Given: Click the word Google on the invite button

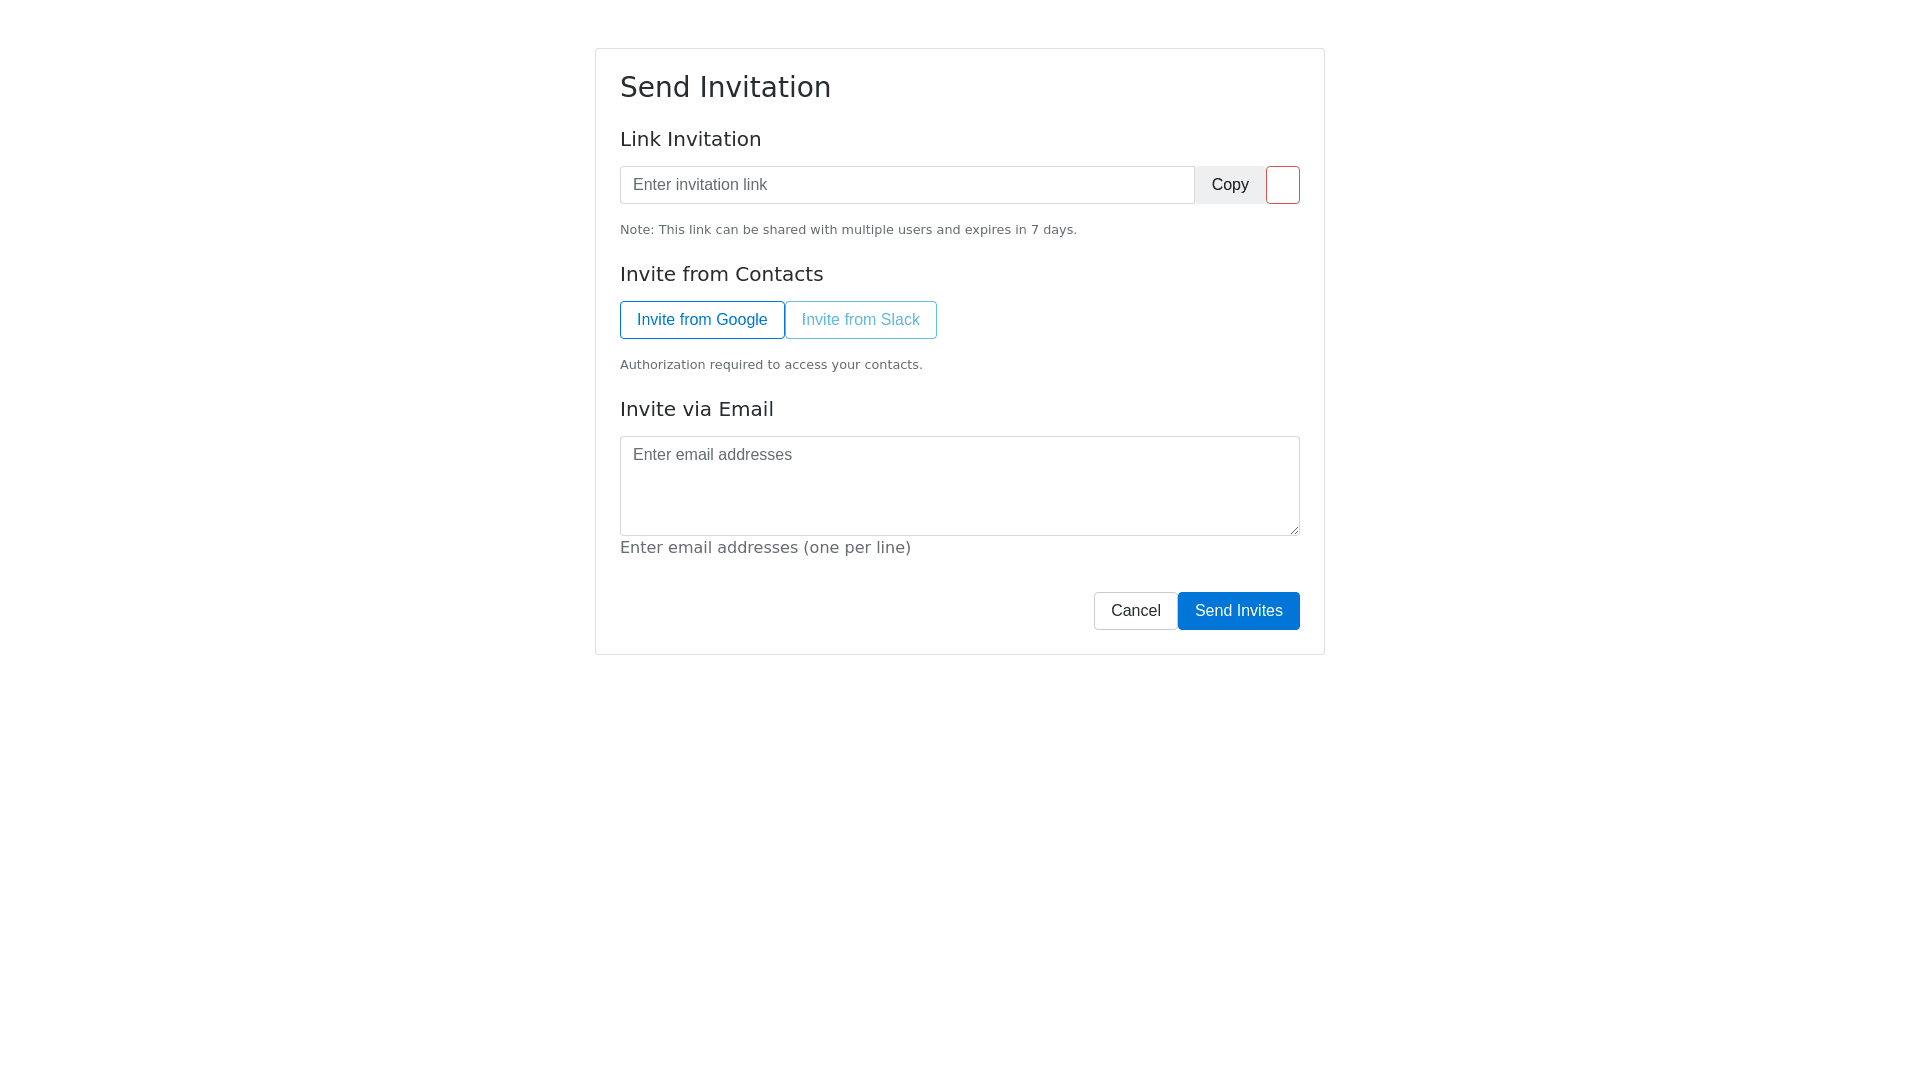Looking at the screenshot, I should click(741, 320).
